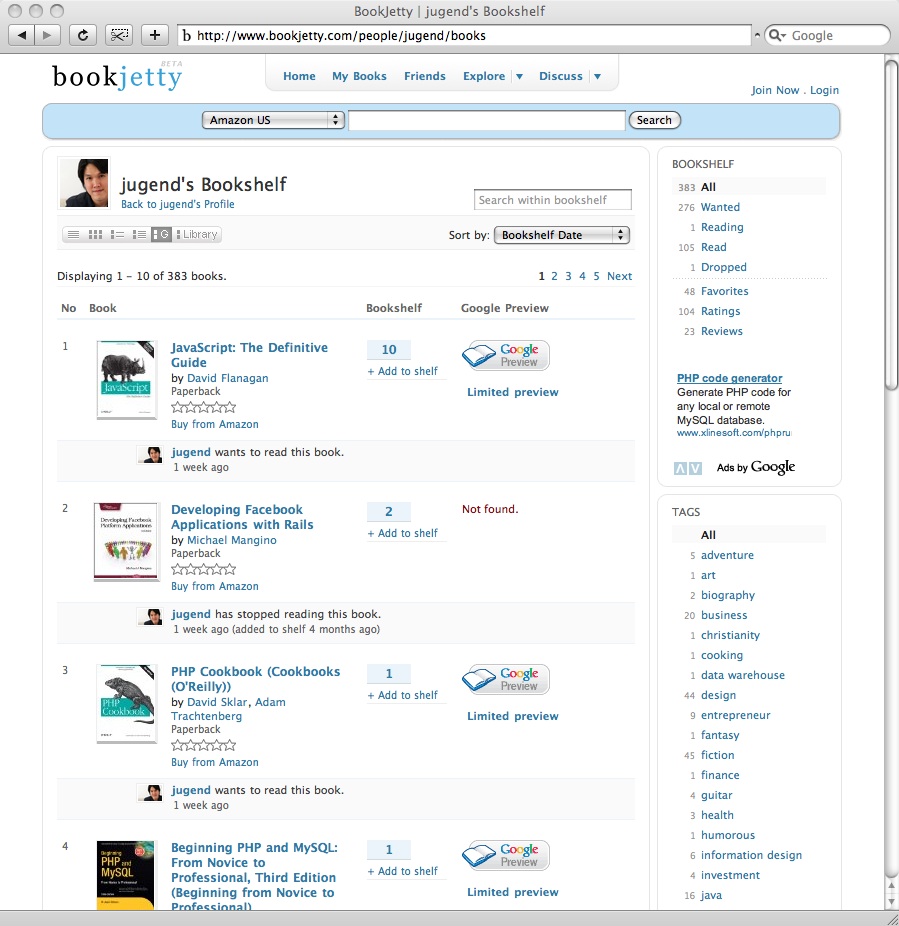Click the browser back arrow button
The height and width of the screenshot is (926, 899).
pos(22,35)
